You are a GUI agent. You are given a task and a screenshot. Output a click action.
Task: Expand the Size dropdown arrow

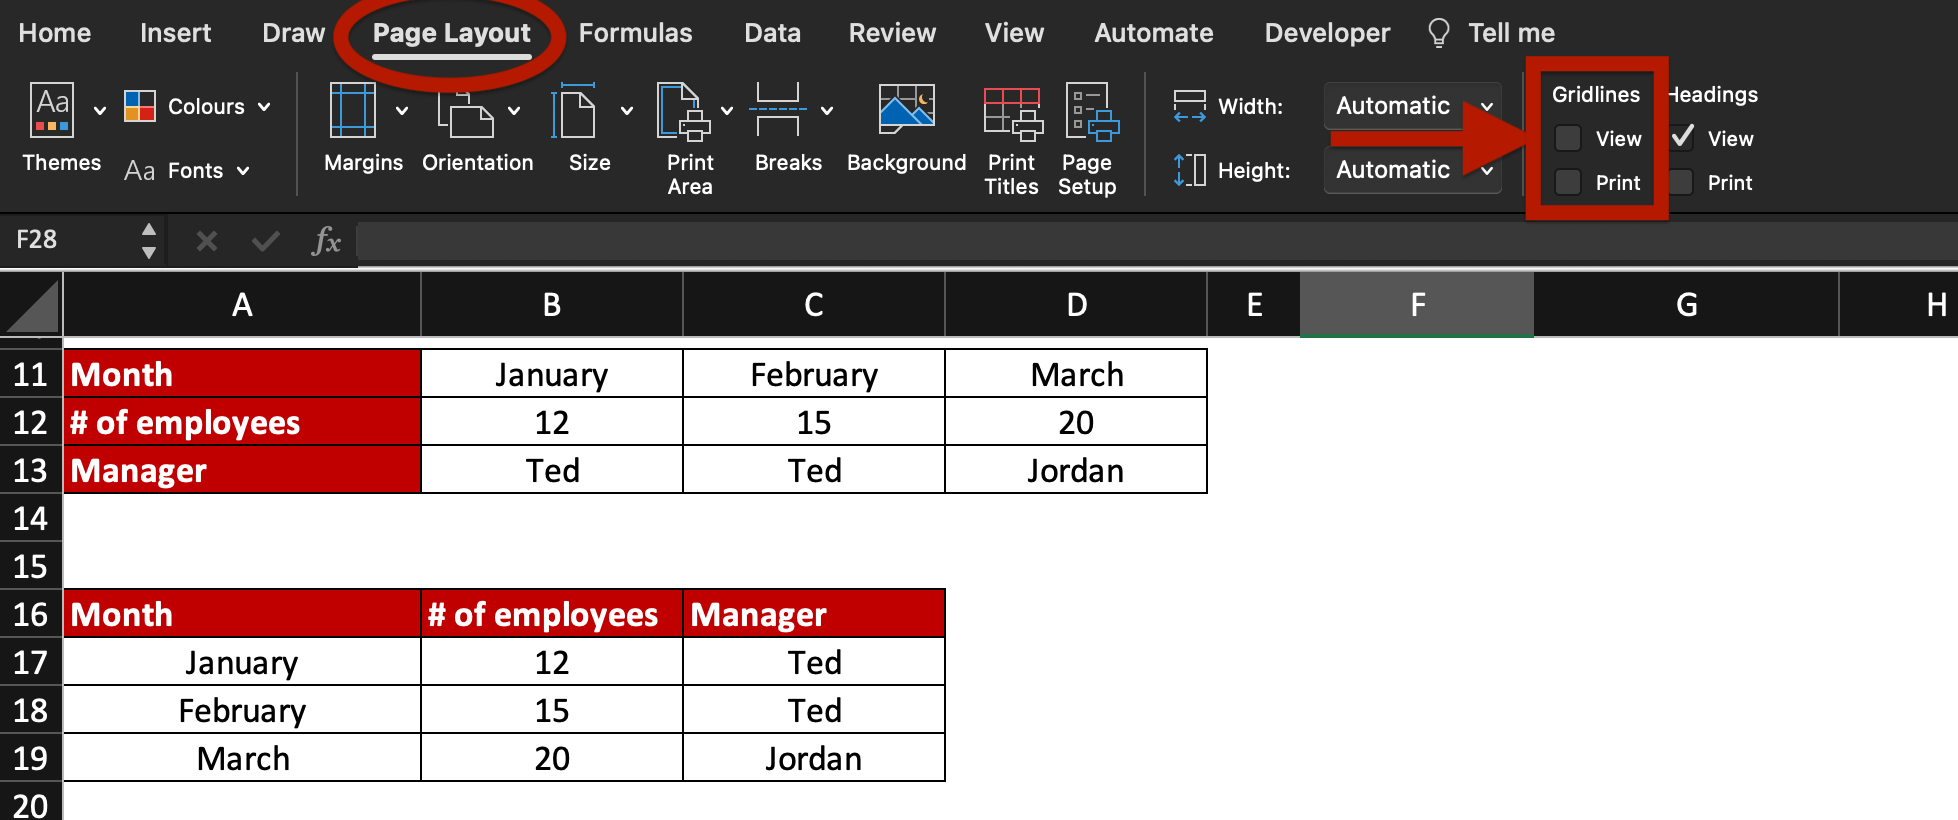(627, 110)
